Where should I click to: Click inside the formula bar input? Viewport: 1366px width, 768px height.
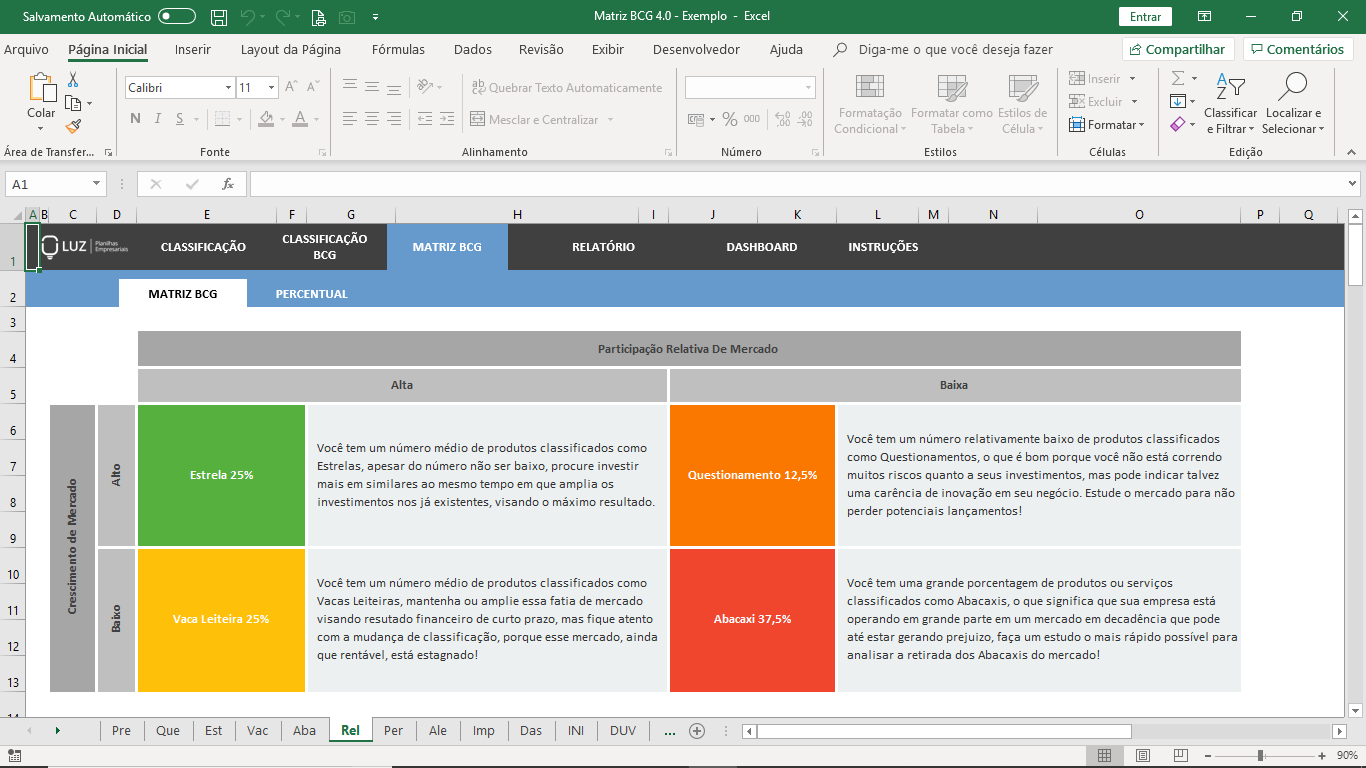(797, 184)
